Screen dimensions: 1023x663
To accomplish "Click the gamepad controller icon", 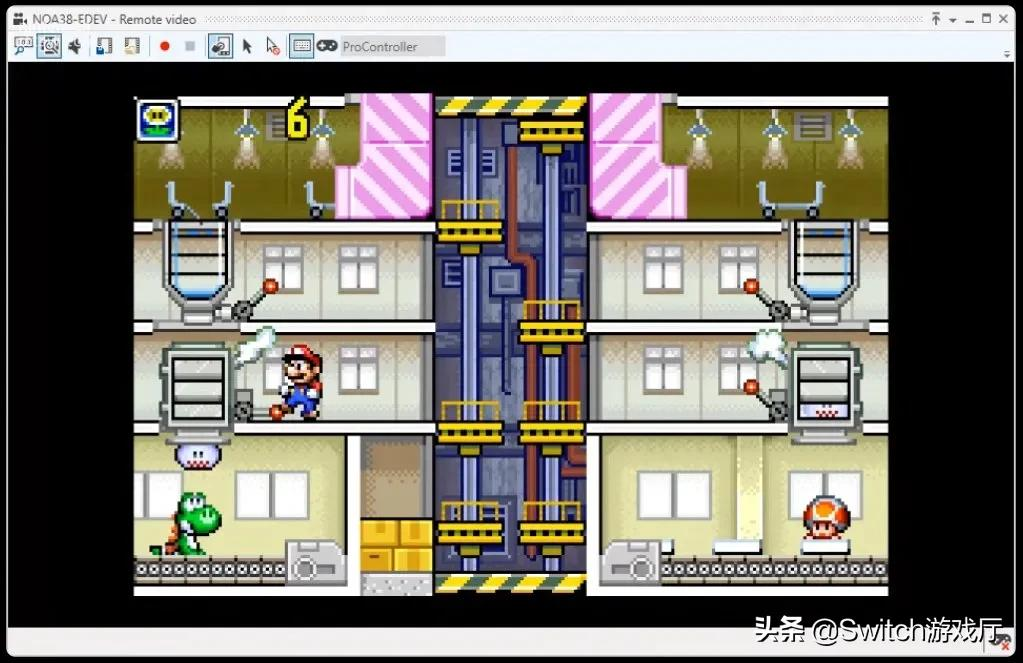I will 327,46.
